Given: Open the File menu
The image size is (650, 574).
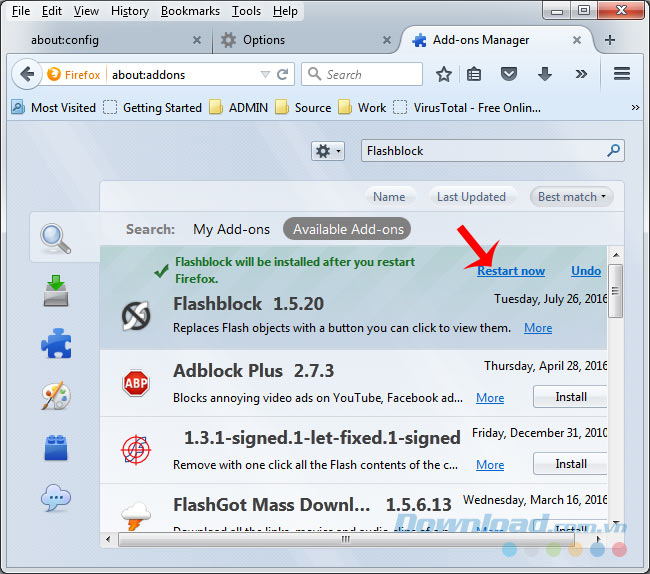Looking at the screenshot, I should (x=21, y=11).
